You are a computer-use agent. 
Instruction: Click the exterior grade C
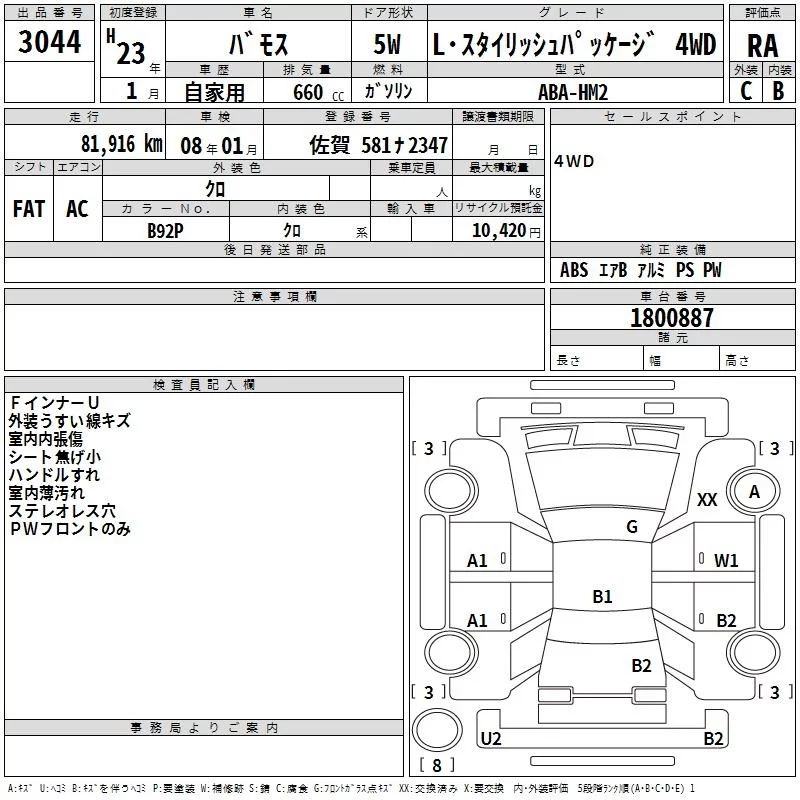(x=746, y=91)
